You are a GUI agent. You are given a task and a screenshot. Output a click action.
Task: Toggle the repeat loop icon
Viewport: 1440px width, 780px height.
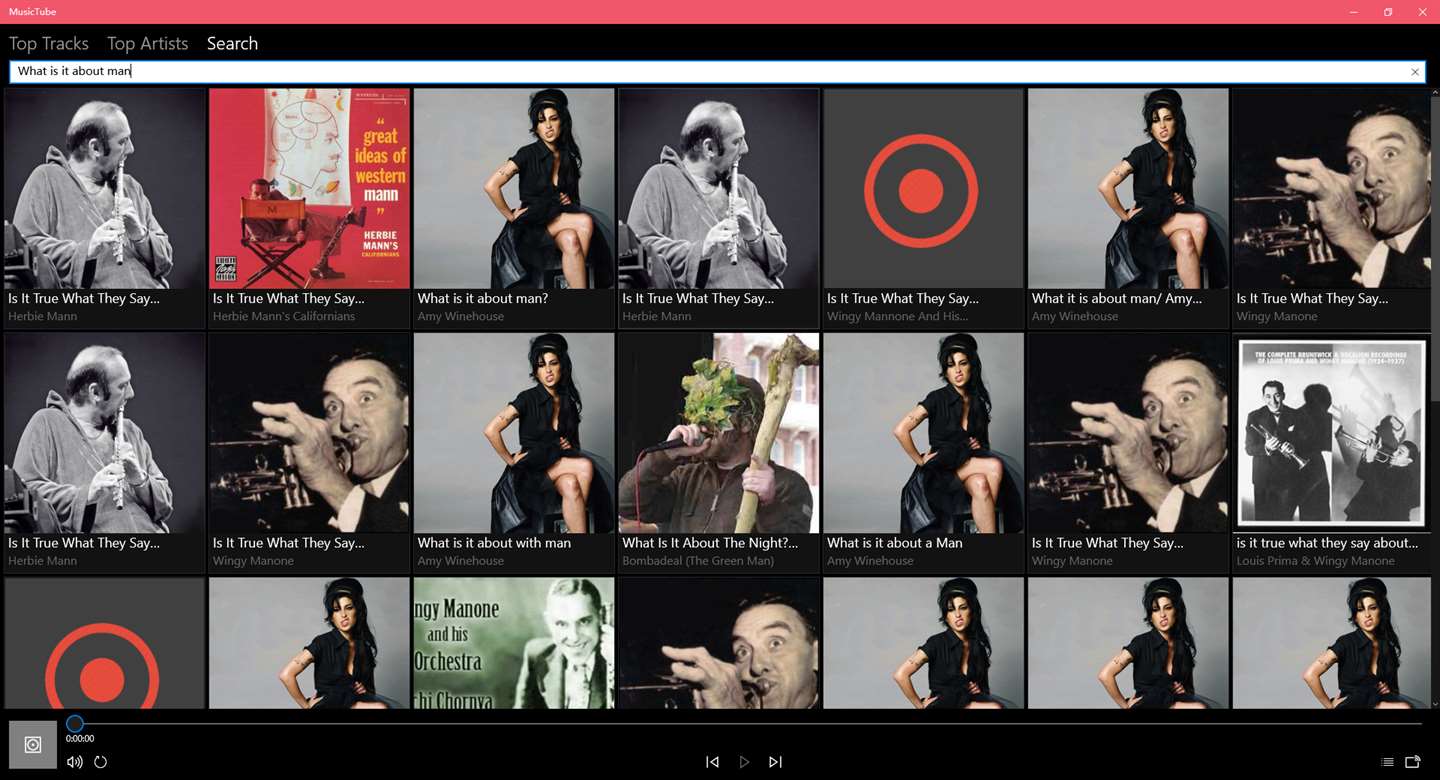pos(101,762)
